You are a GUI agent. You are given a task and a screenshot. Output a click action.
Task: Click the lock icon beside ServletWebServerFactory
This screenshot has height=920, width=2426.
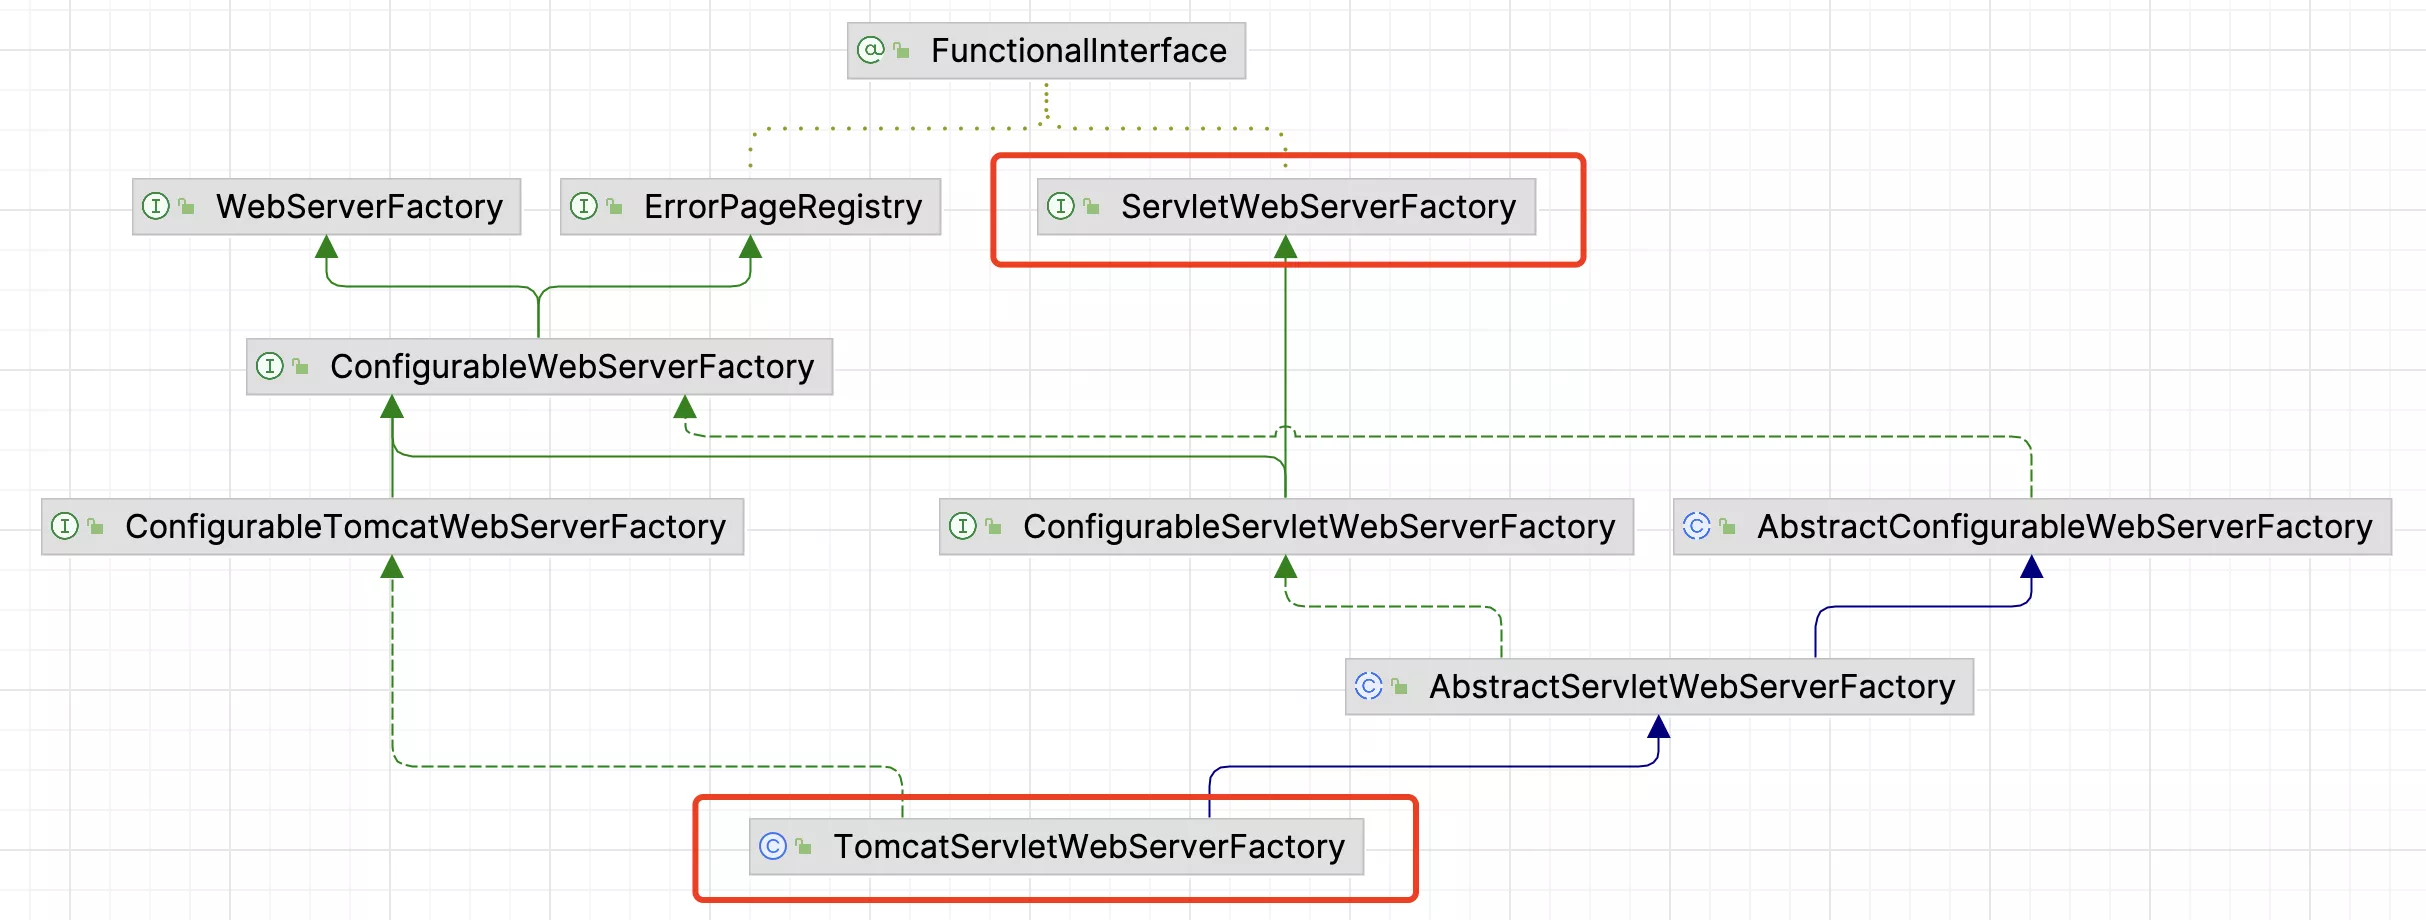(x=1091, y=206)
